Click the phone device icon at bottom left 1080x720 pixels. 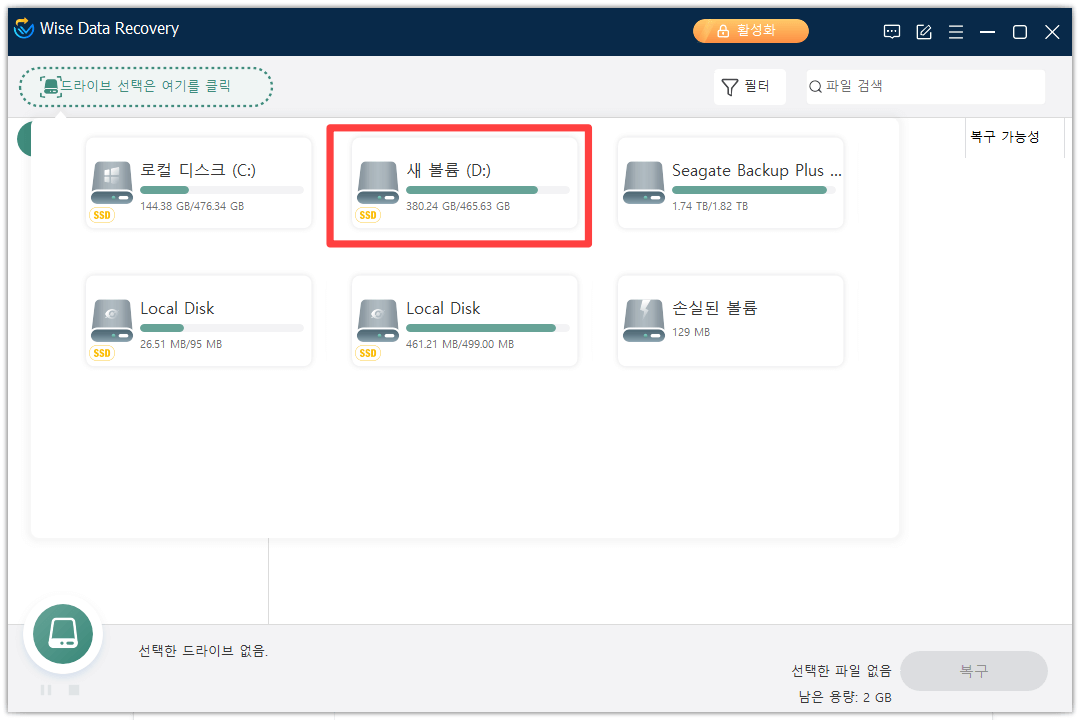(x=62, y=634)
